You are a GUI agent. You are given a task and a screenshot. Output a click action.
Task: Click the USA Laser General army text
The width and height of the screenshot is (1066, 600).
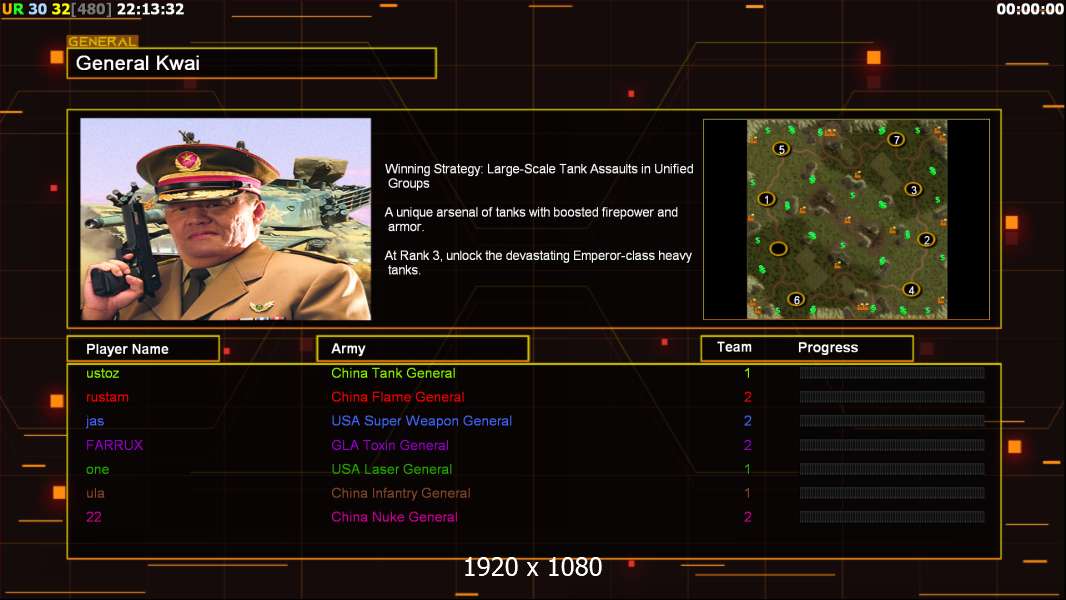pyautogui.click(x=392, y=470)
